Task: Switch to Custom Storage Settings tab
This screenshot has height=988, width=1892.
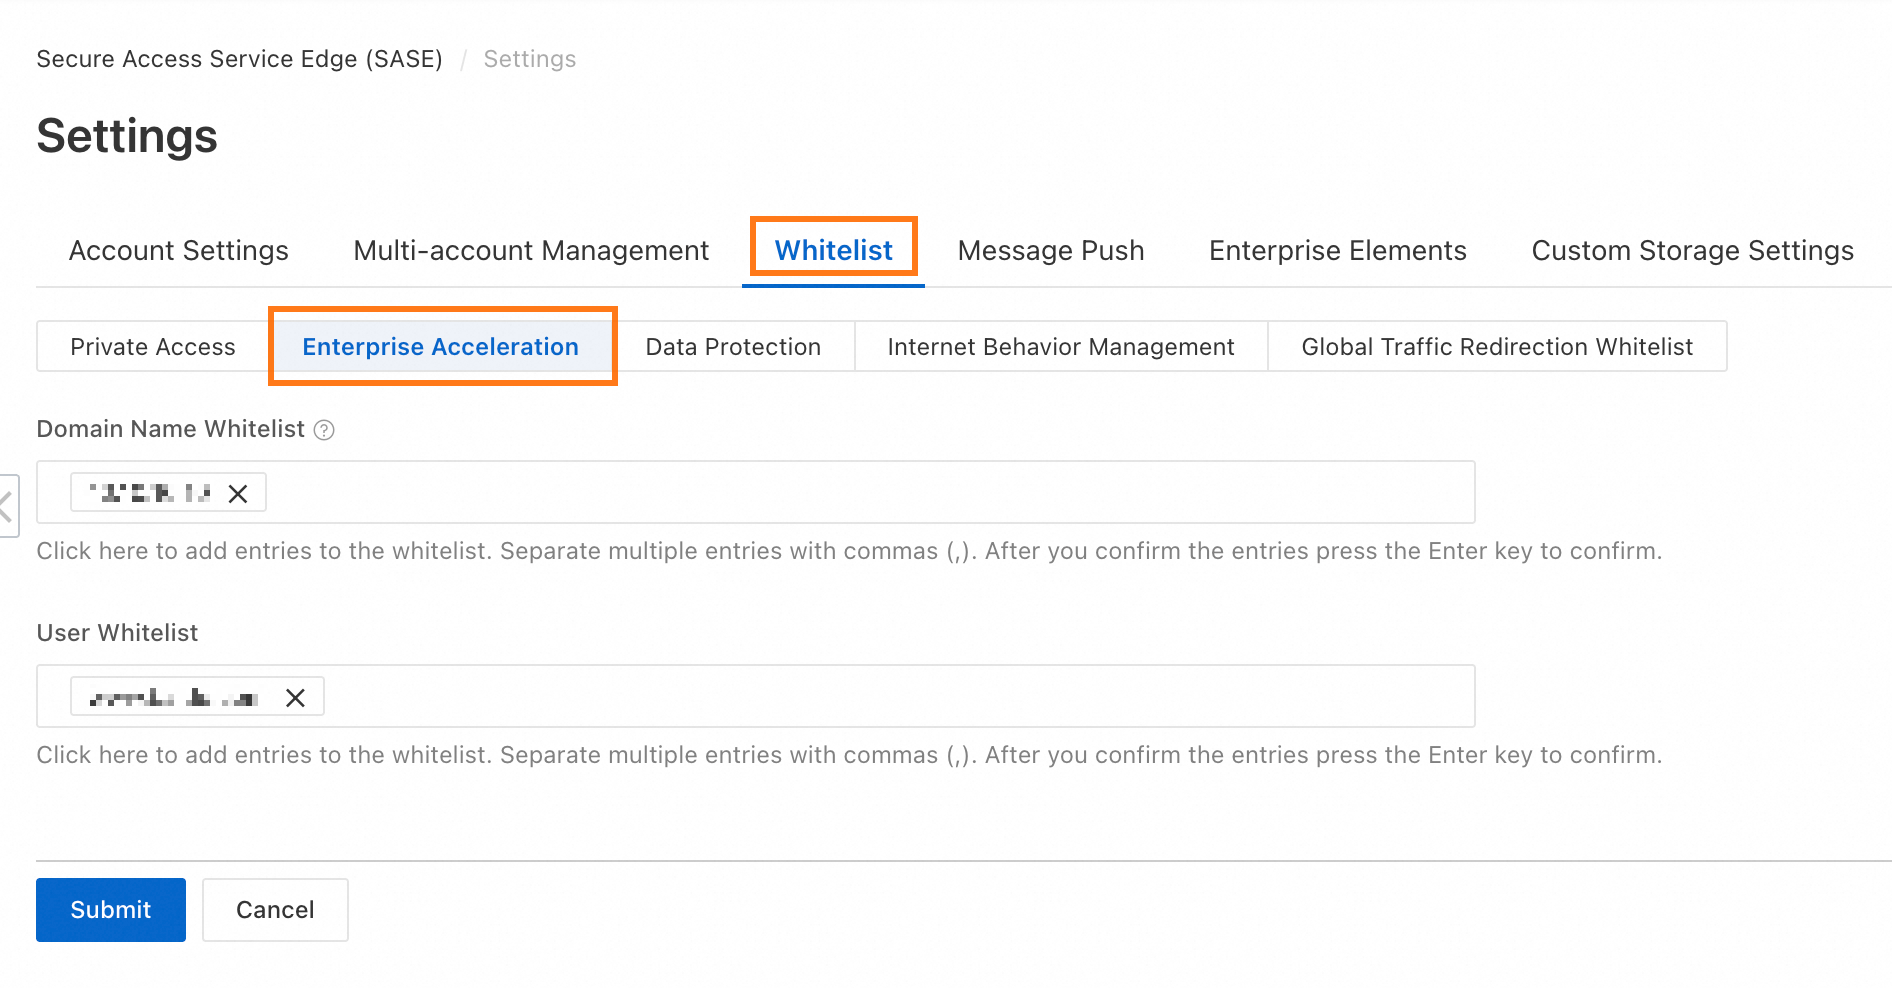Action: coord(1692,250)
